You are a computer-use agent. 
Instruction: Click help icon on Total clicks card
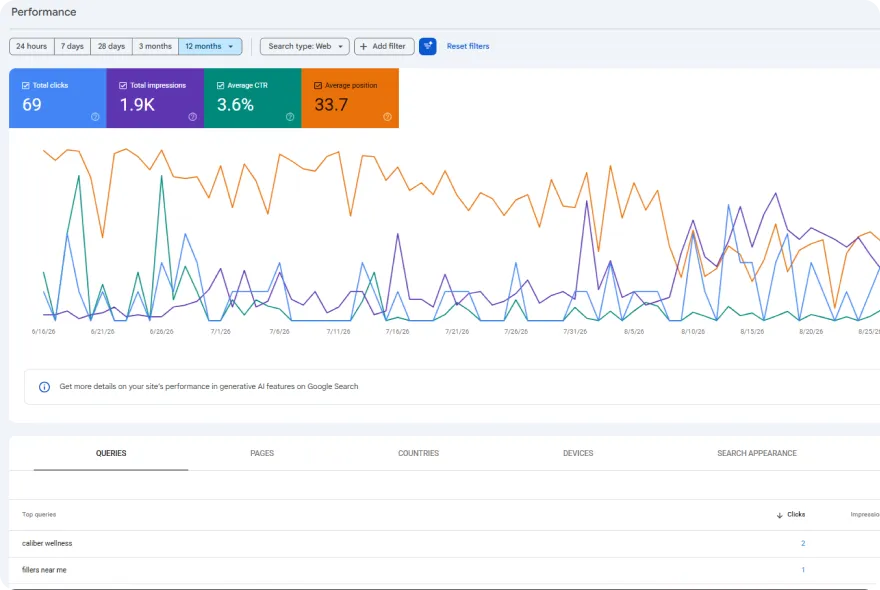click(95, 117)
